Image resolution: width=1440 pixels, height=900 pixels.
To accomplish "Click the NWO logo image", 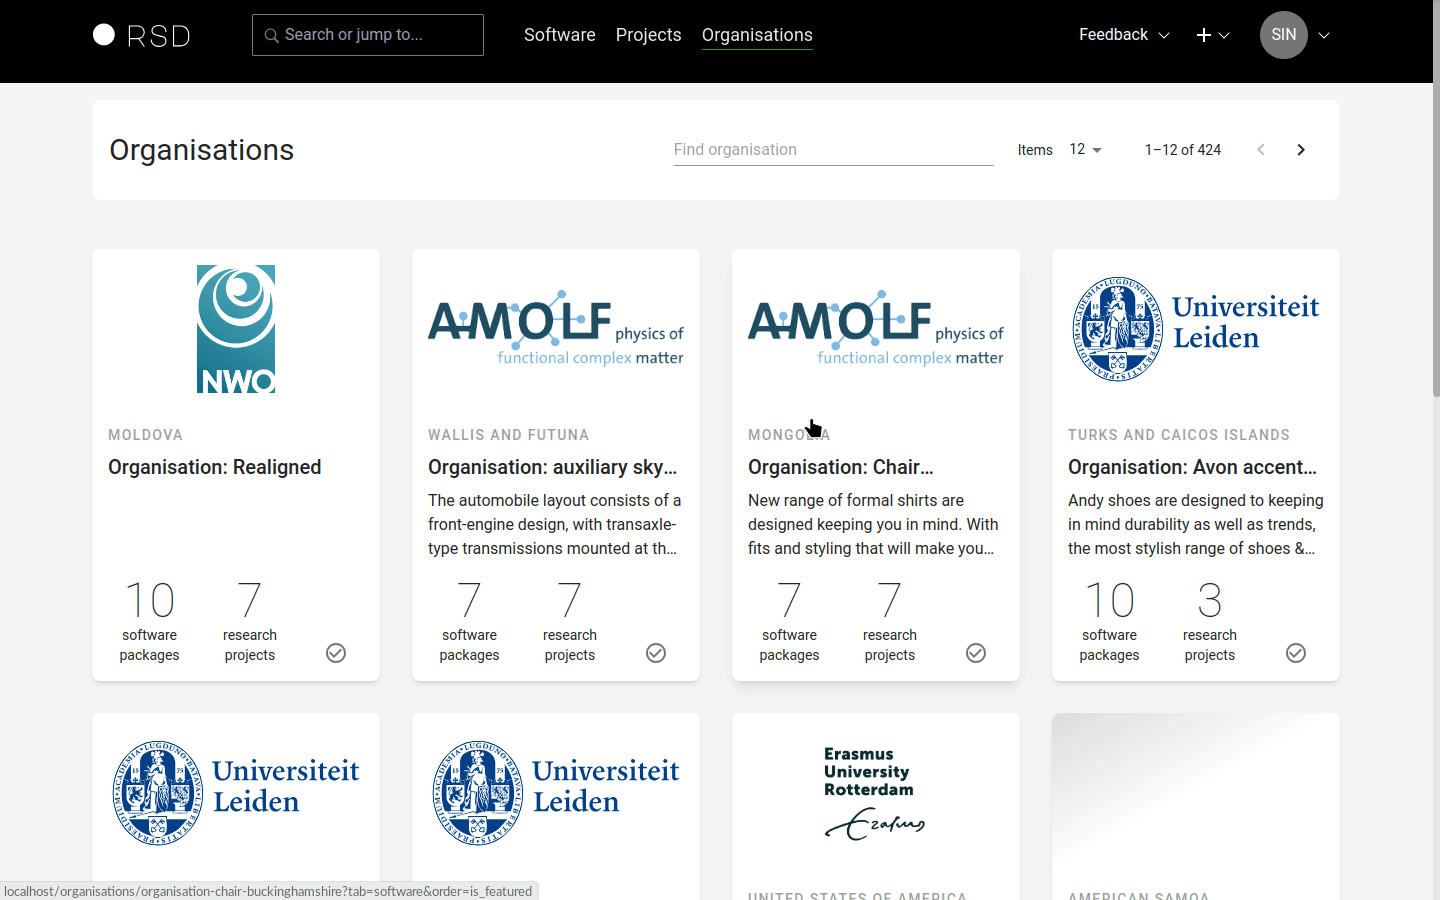I will click(x=236, y=329).
